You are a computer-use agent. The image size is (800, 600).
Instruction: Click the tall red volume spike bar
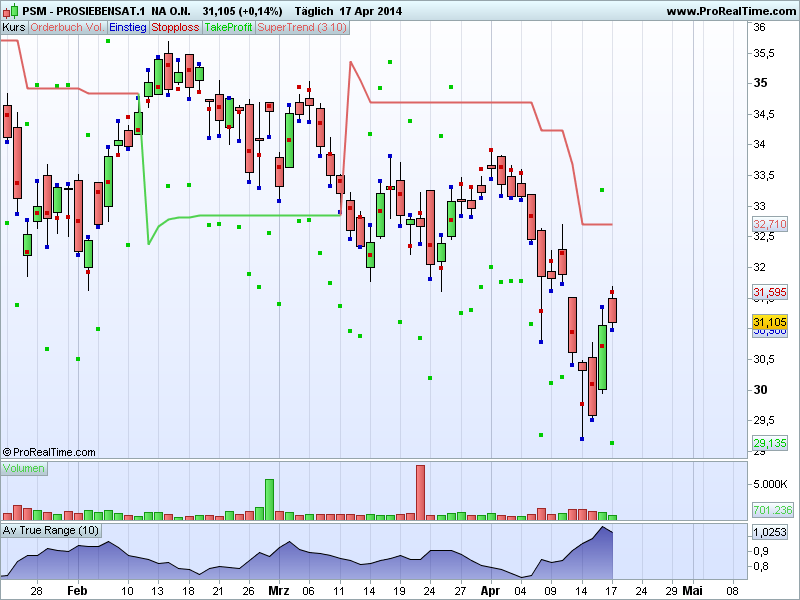pos(420,492)
